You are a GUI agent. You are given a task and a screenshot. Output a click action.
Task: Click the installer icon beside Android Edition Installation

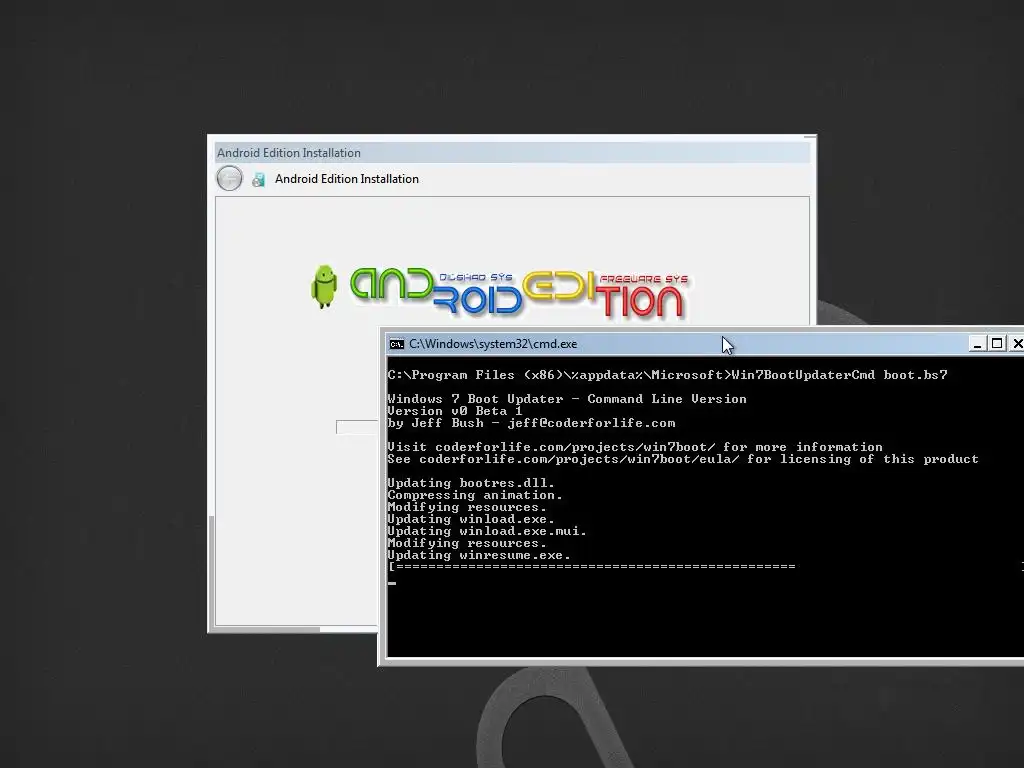tap(259, 180)
